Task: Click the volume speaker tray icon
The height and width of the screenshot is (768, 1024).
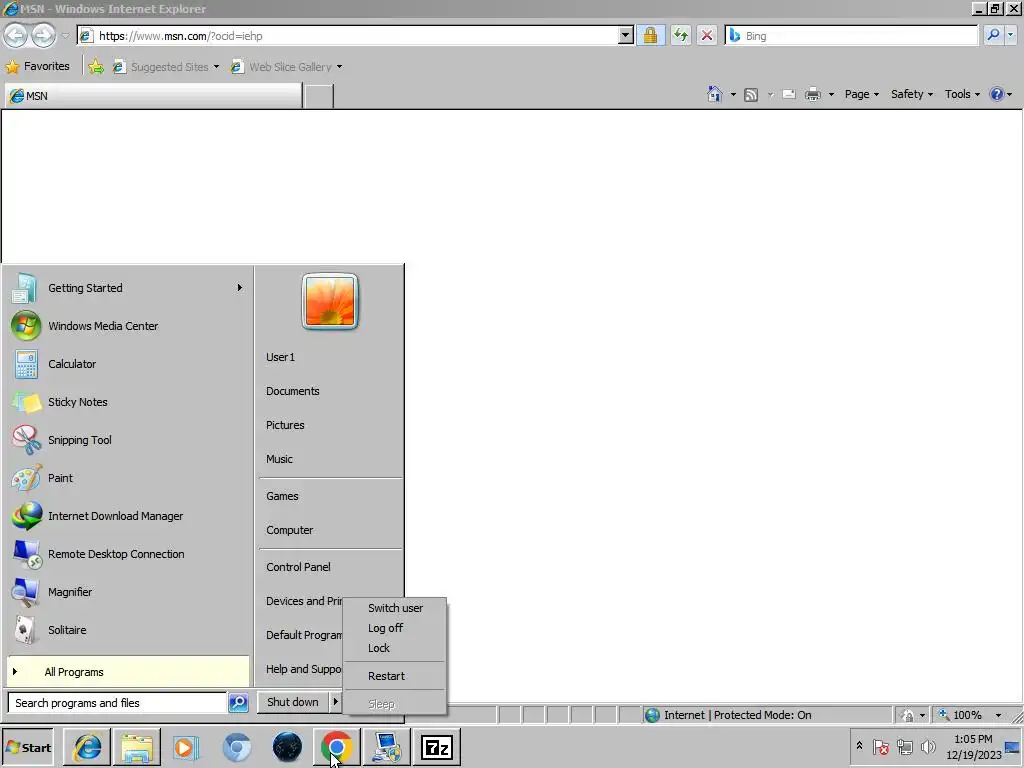Action: tap(927, 746)
